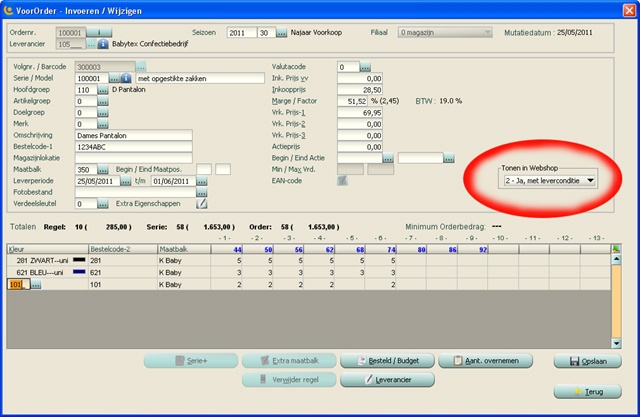
Task: Click the Marge field 51,52
Action: 353,101
